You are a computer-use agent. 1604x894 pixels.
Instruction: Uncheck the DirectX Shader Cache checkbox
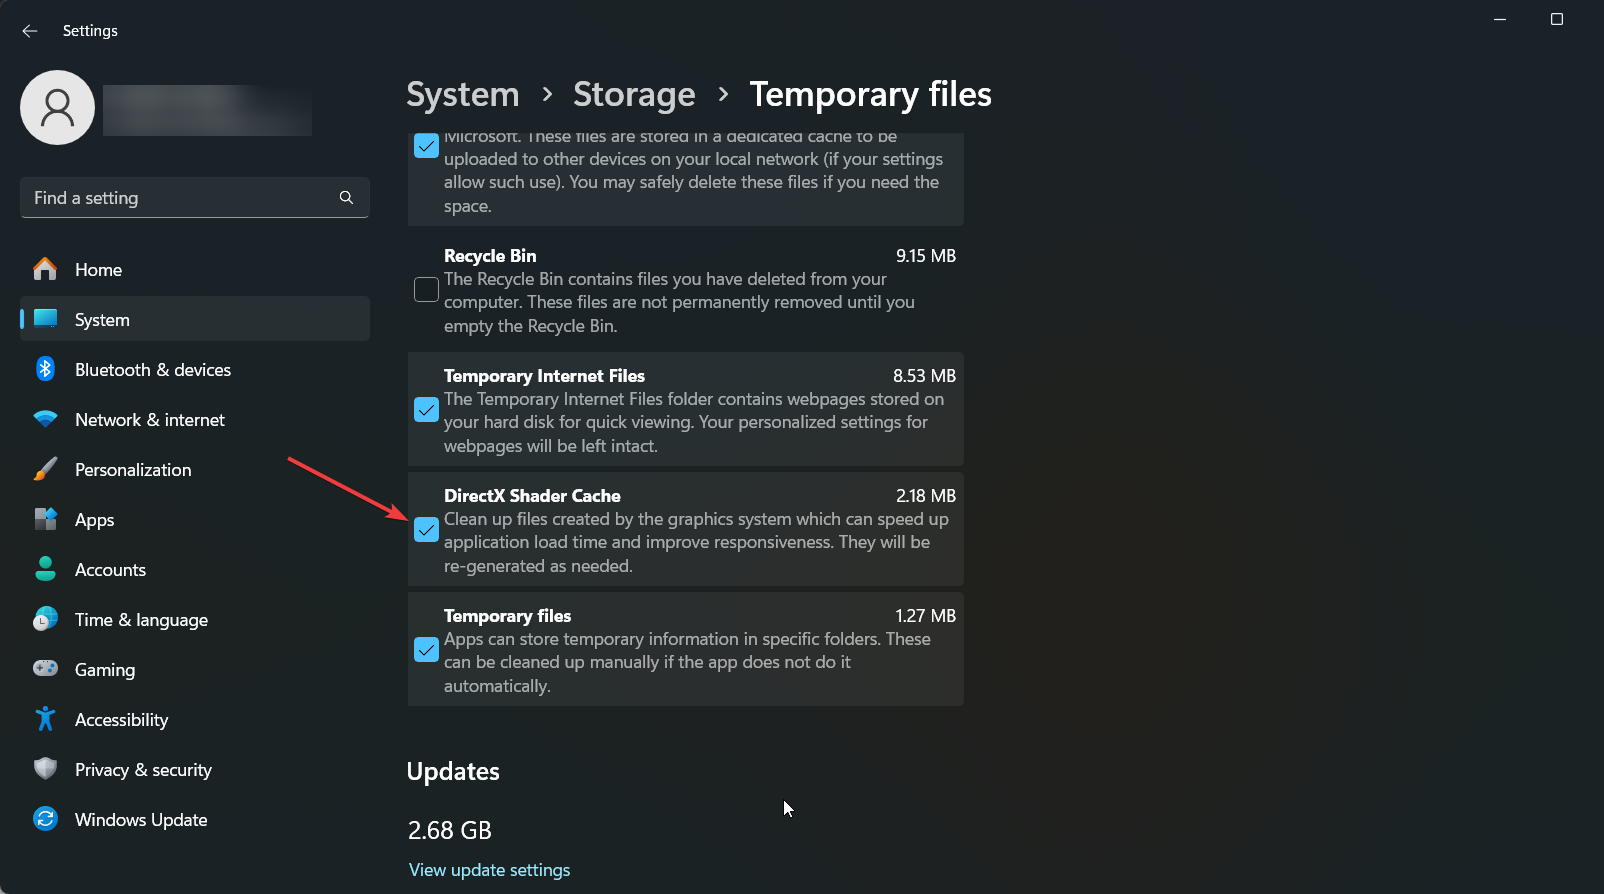[x=426, y=530]
